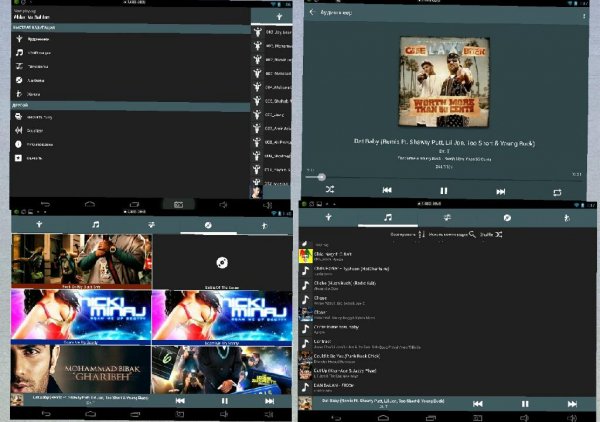Next track in albums screen mini player

coord(269,401)
